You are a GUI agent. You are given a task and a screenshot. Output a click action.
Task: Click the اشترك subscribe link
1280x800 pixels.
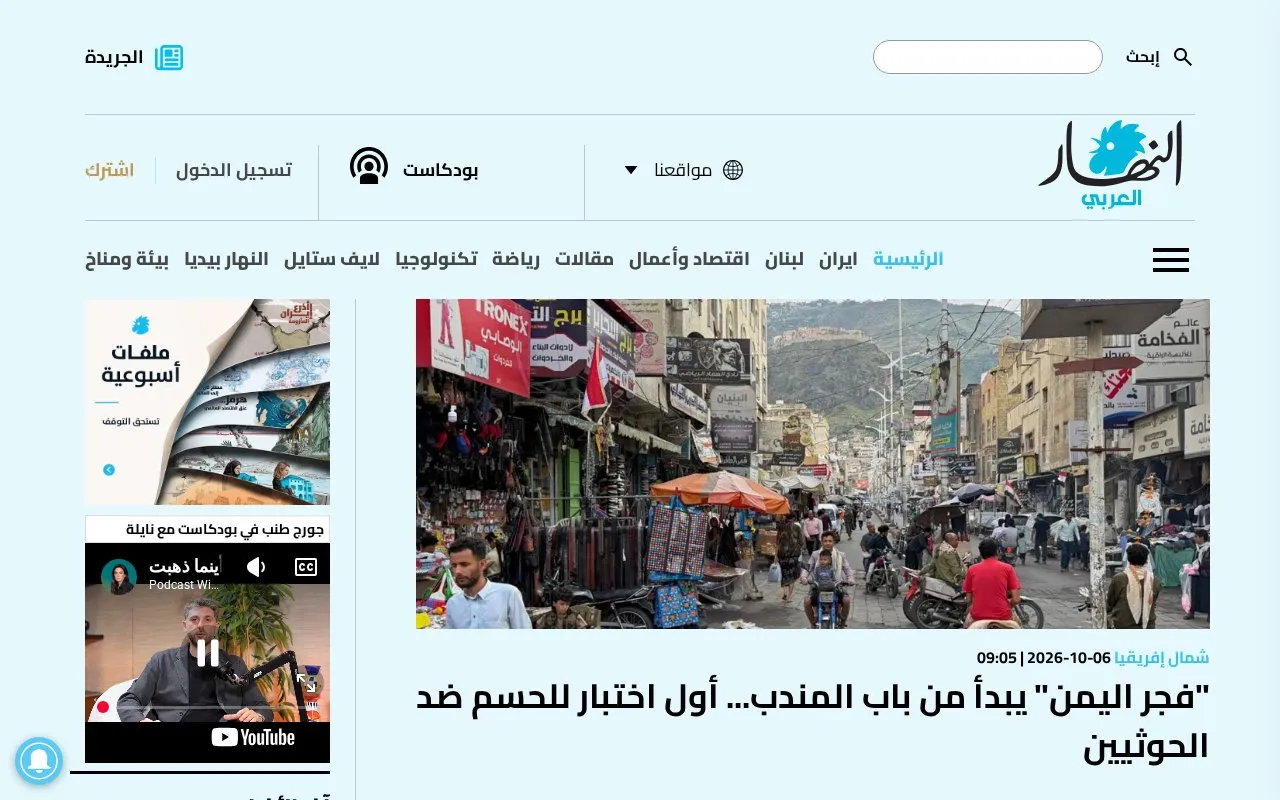(109, 170)
